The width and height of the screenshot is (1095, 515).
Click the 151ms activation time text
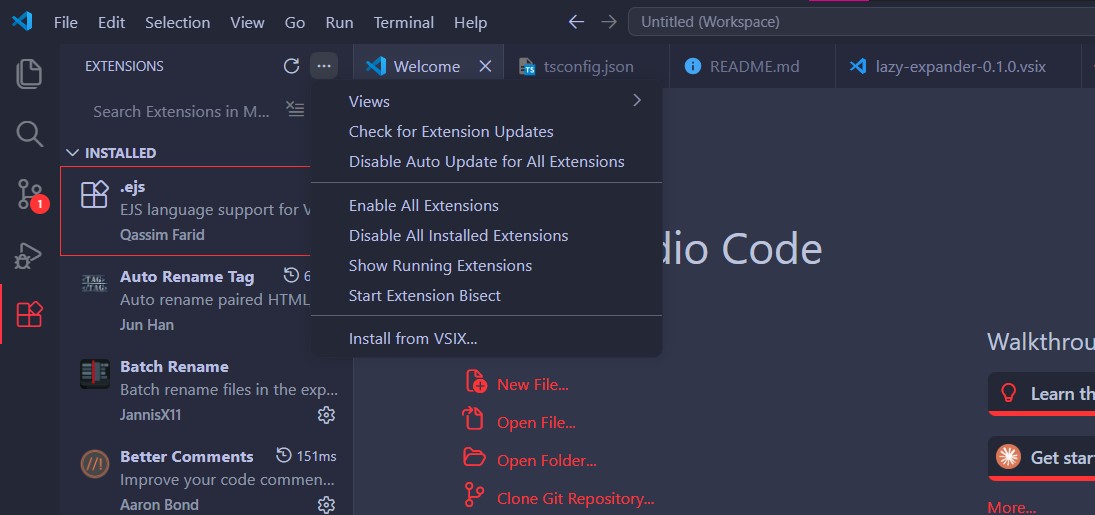coord(316,456)
